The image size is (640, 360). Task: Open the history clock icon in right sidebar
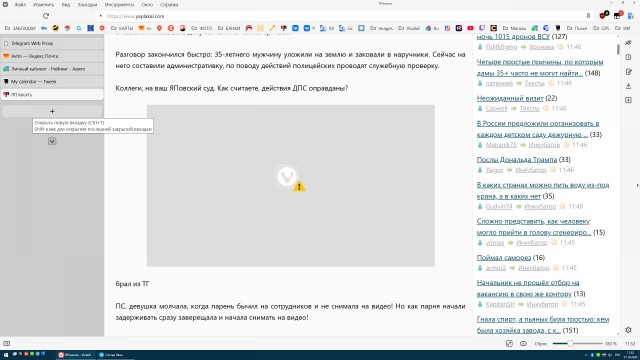pyautogui.click(x=629, y=58)
